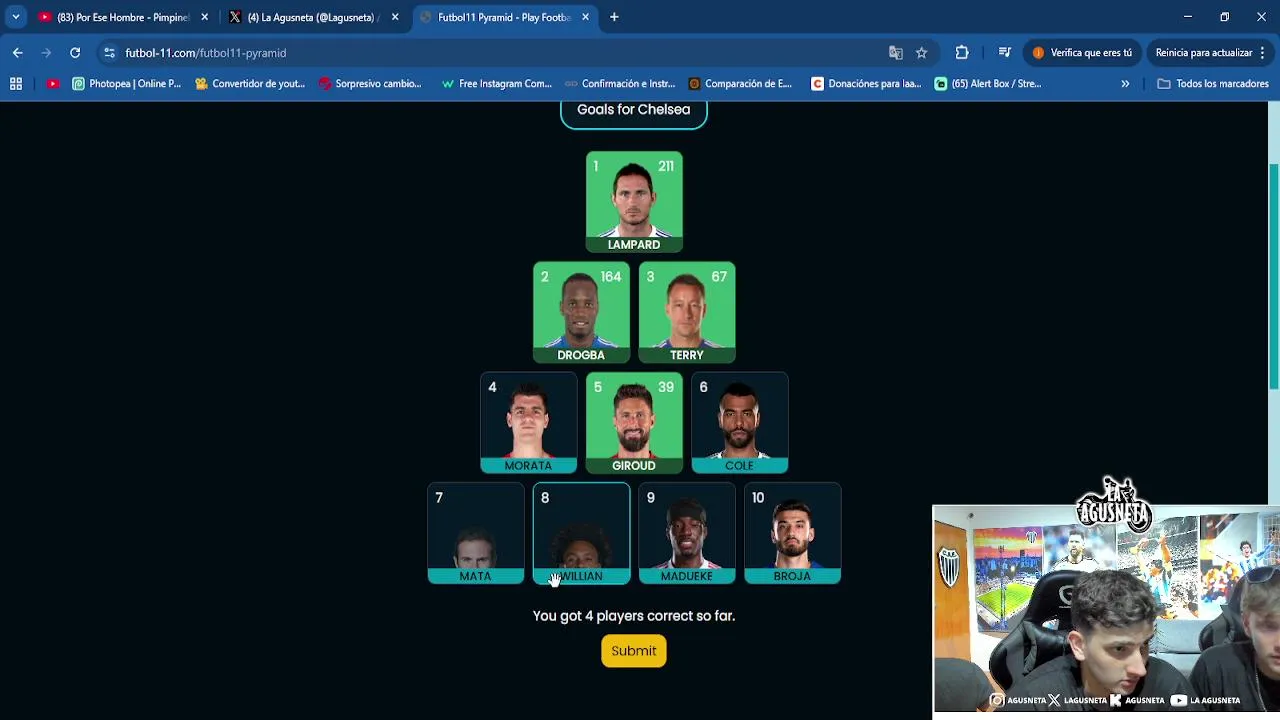Close the La Agusneta X tab

tap(395, 17)
